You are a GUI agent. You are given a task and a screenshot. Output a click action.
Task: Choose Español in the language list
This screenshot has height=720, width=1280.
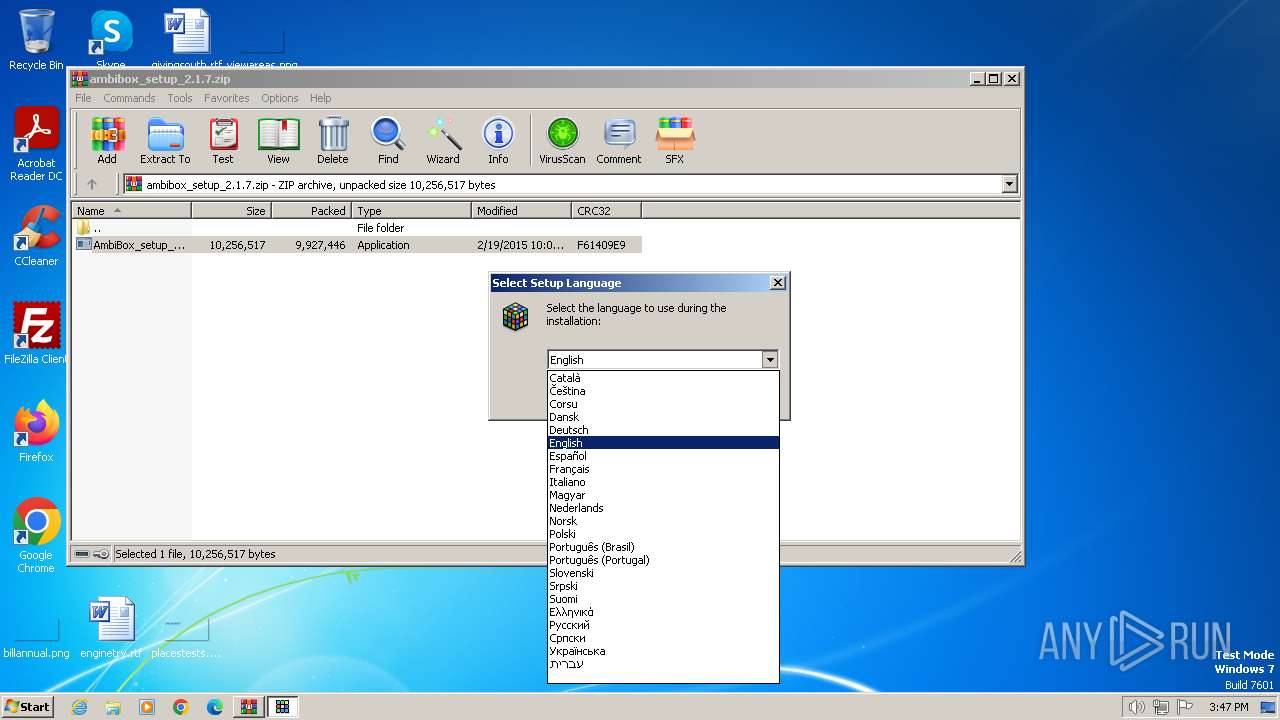point(663,456)
